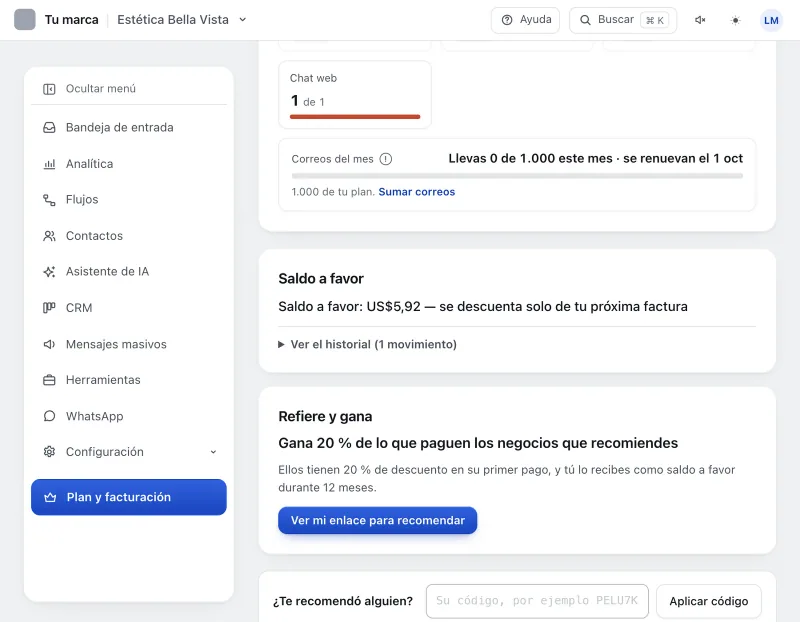Viewport: 800px width, 622px height.
Task: Click the info icon next to Correos del mes
Action: click(386, 159)
